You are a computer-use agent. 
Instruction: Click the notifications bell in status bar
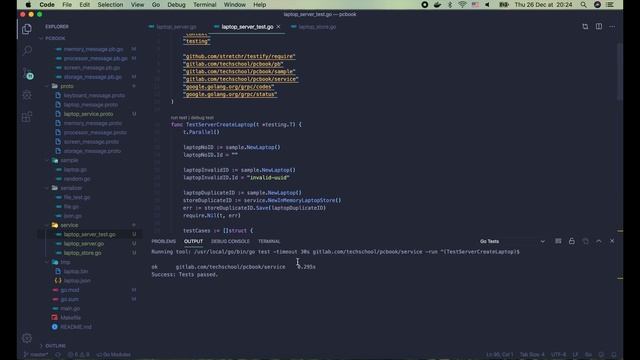613,355
